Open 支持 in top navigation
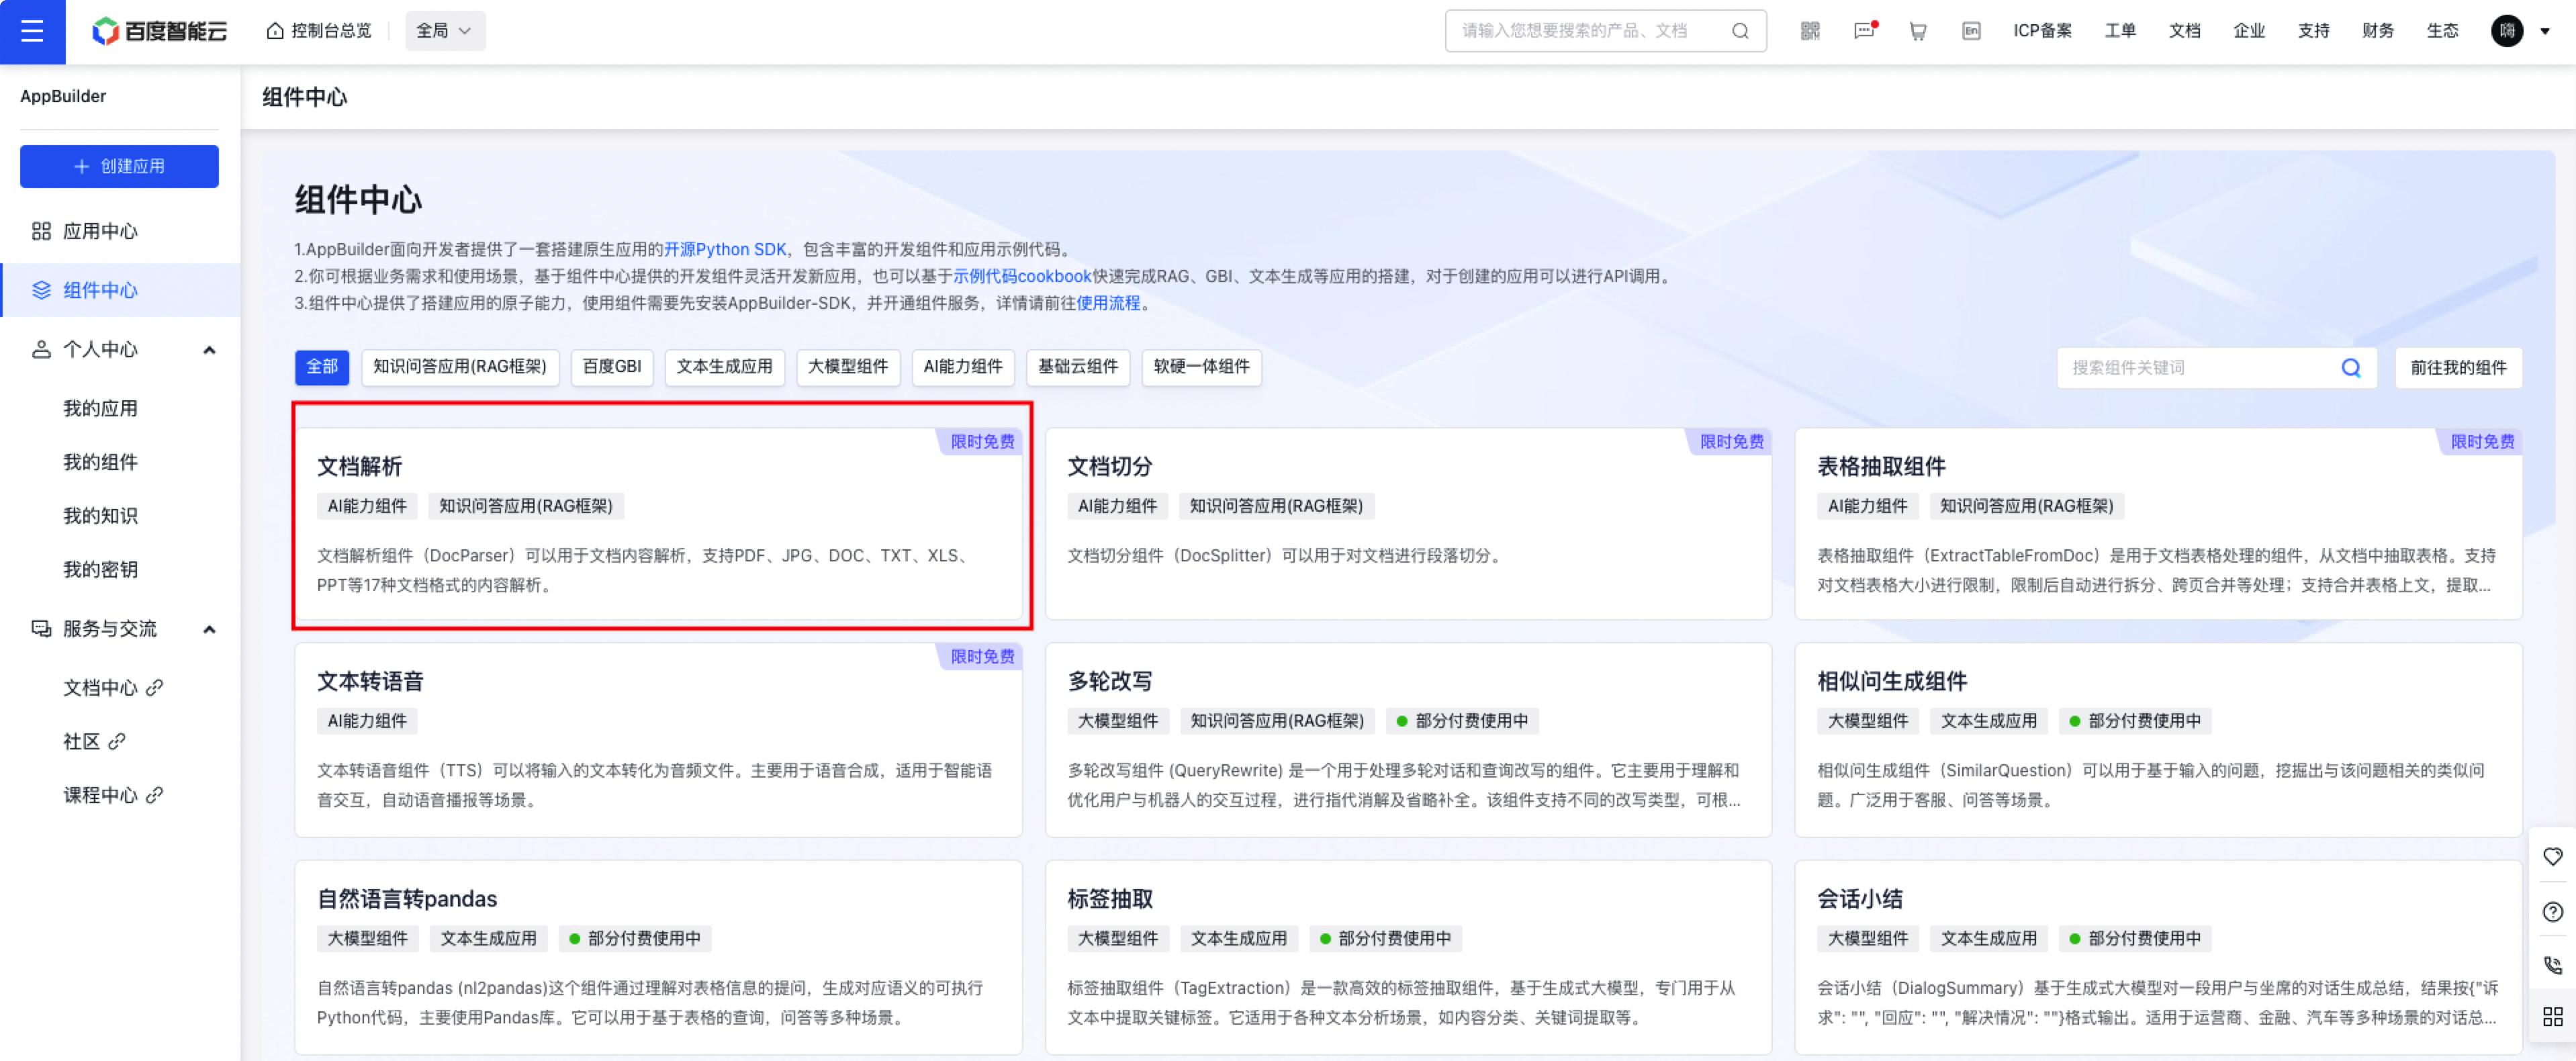 click(2313, 31)
